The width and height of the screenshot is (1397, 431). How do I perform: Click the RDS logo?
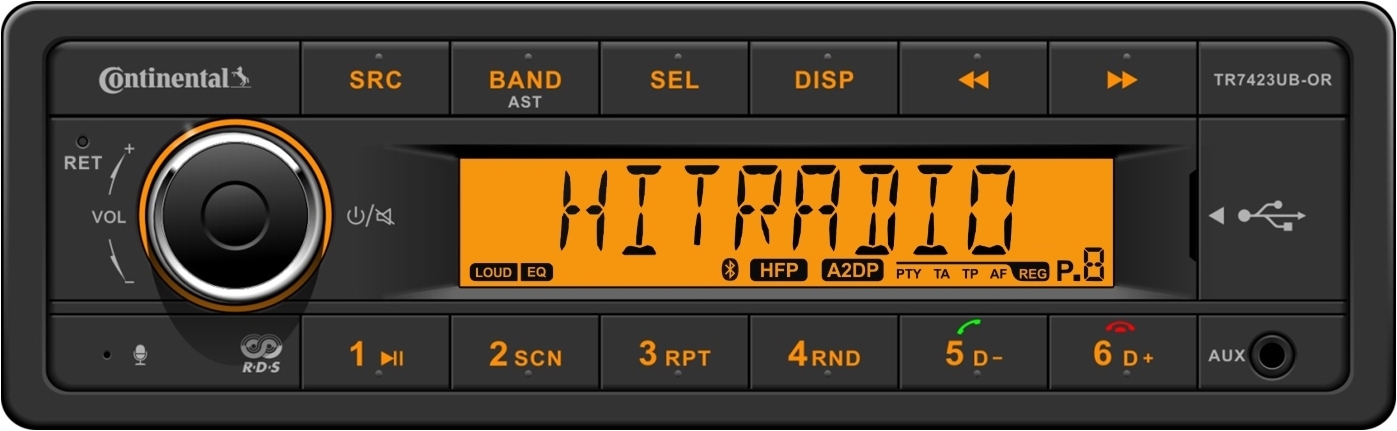pyautogui.click(x=261, y=354)
